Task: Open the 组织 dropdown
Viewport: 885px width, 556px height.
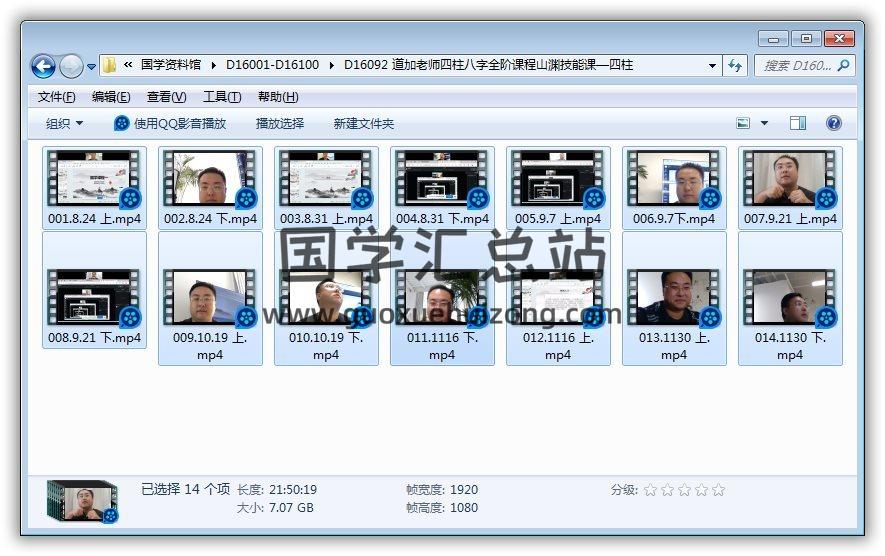Action: tap(64, 124)
